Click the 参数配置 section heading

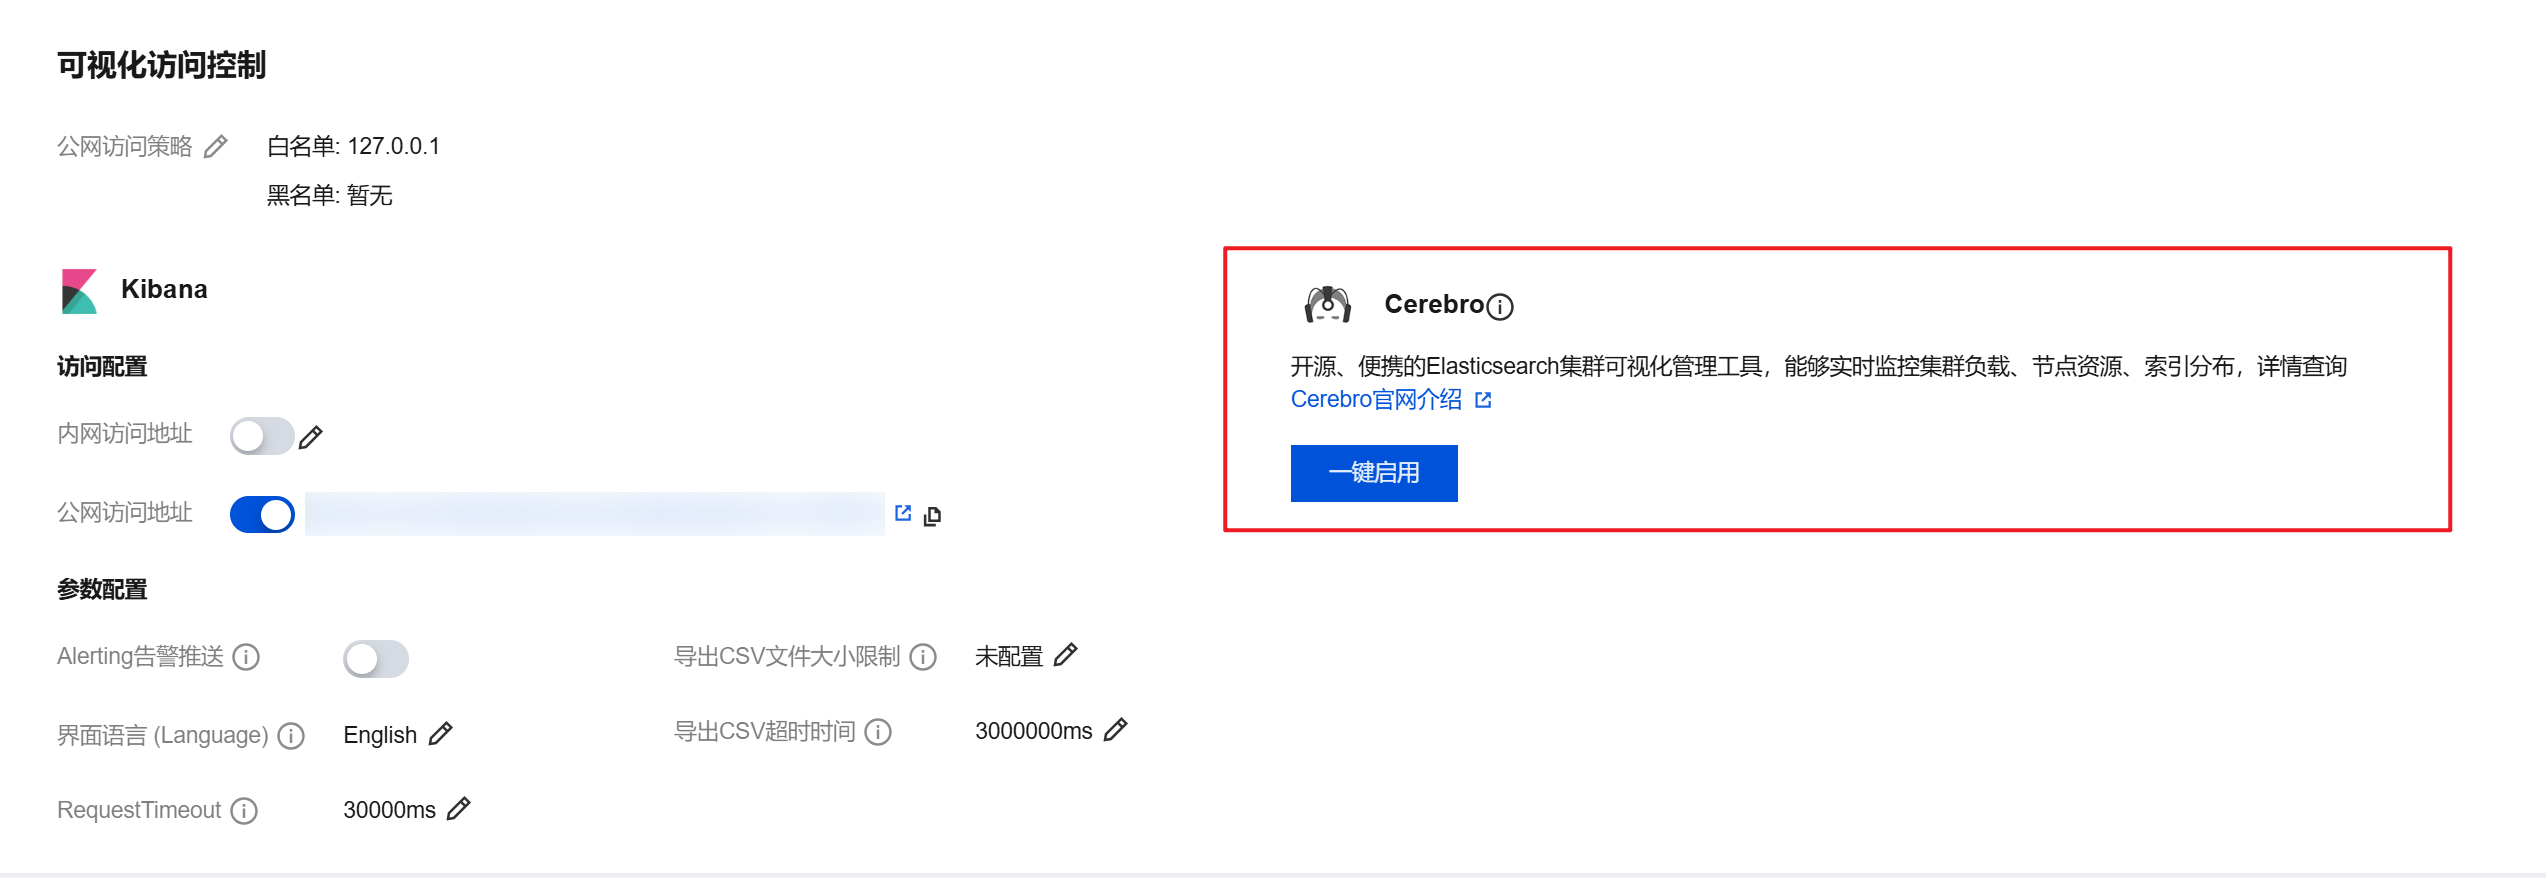[102, 590]
